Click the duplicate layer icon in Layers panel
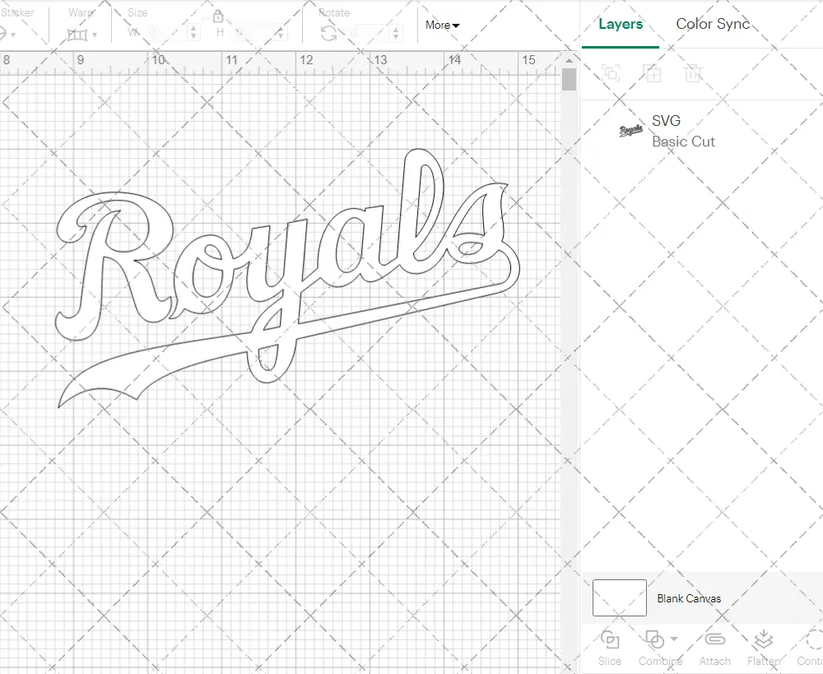Screen dimensions: 823x674 tap(653, 73)
